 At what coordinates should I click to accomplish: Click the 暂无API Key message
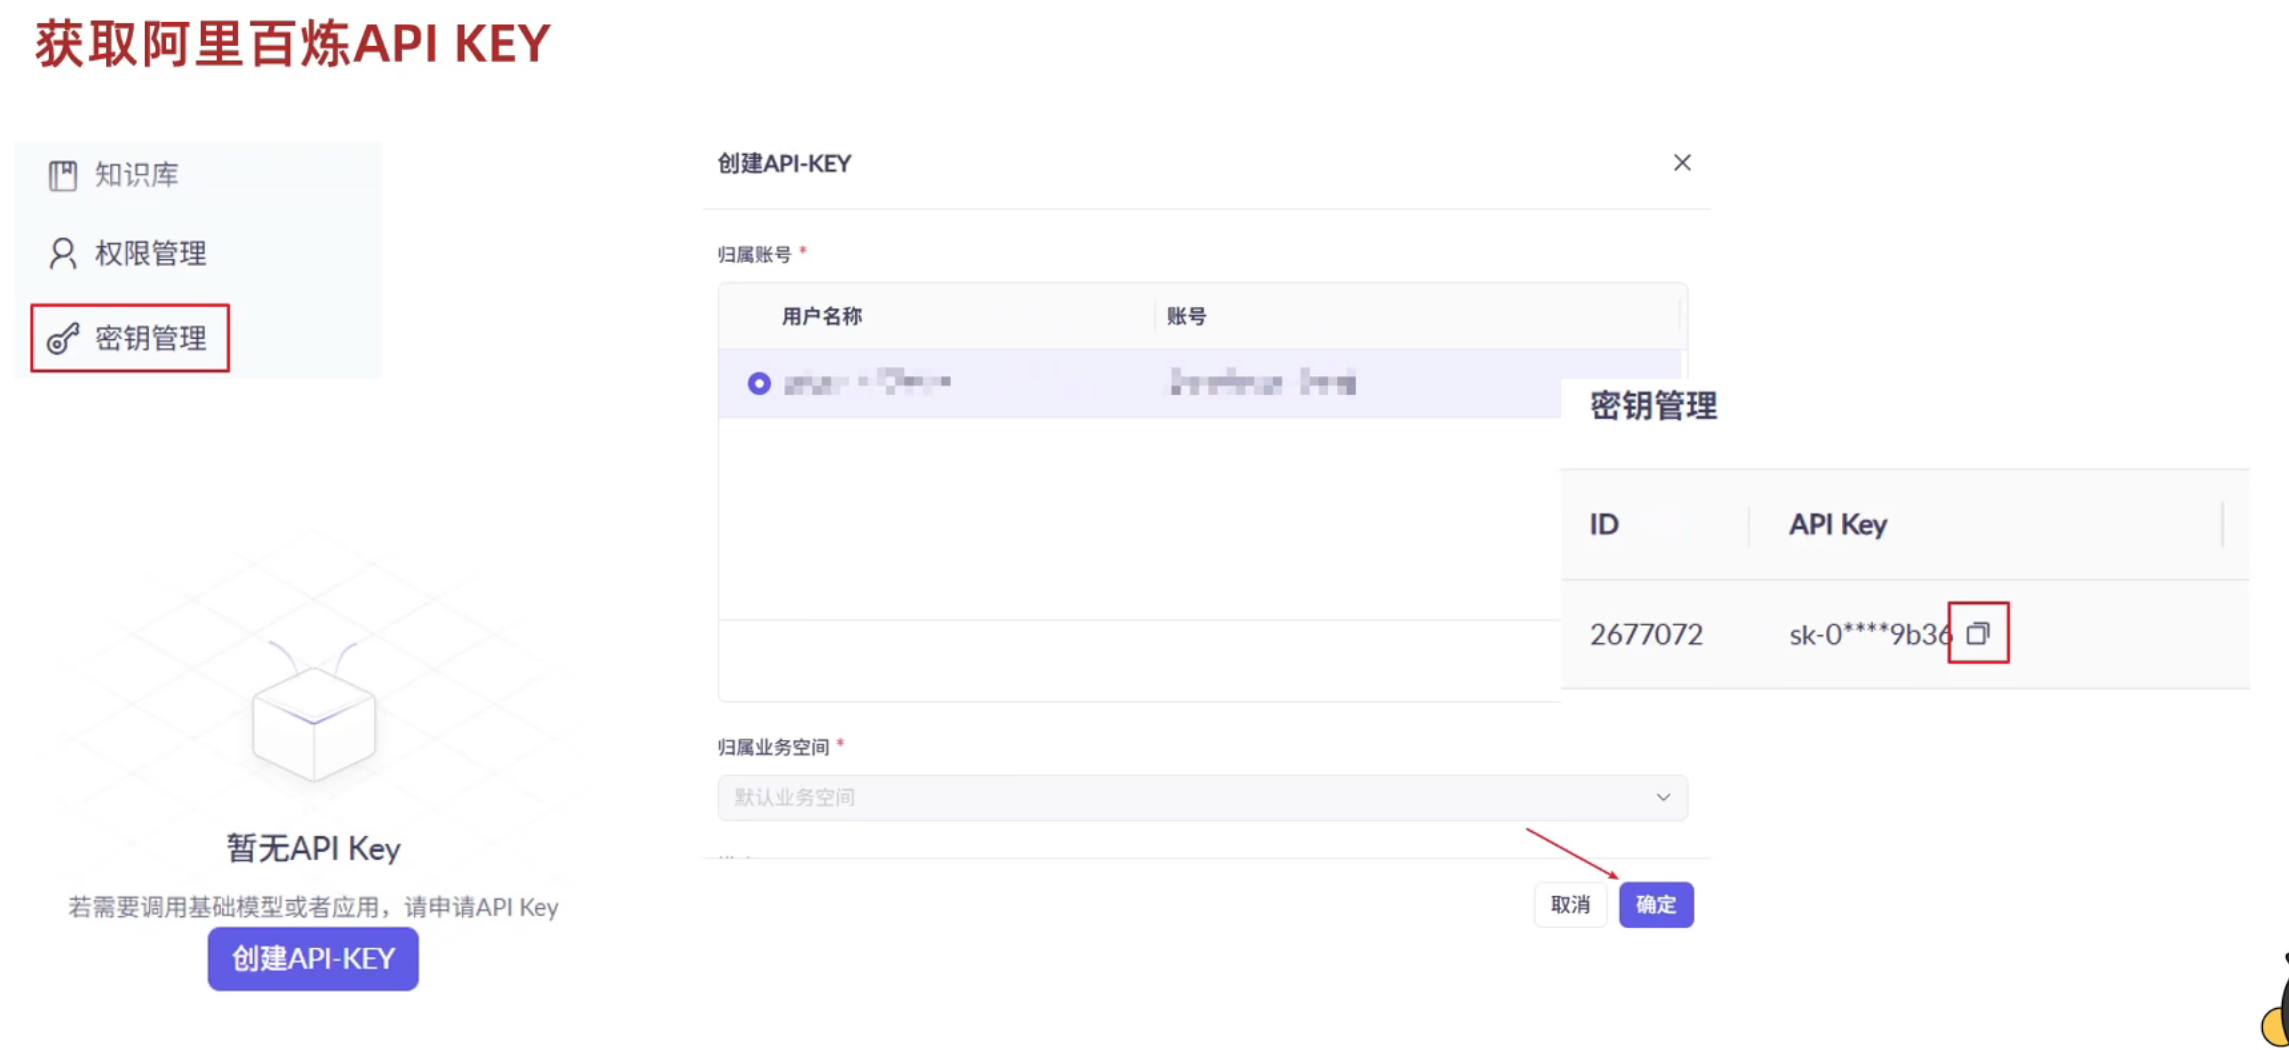[x=313, y=848]
